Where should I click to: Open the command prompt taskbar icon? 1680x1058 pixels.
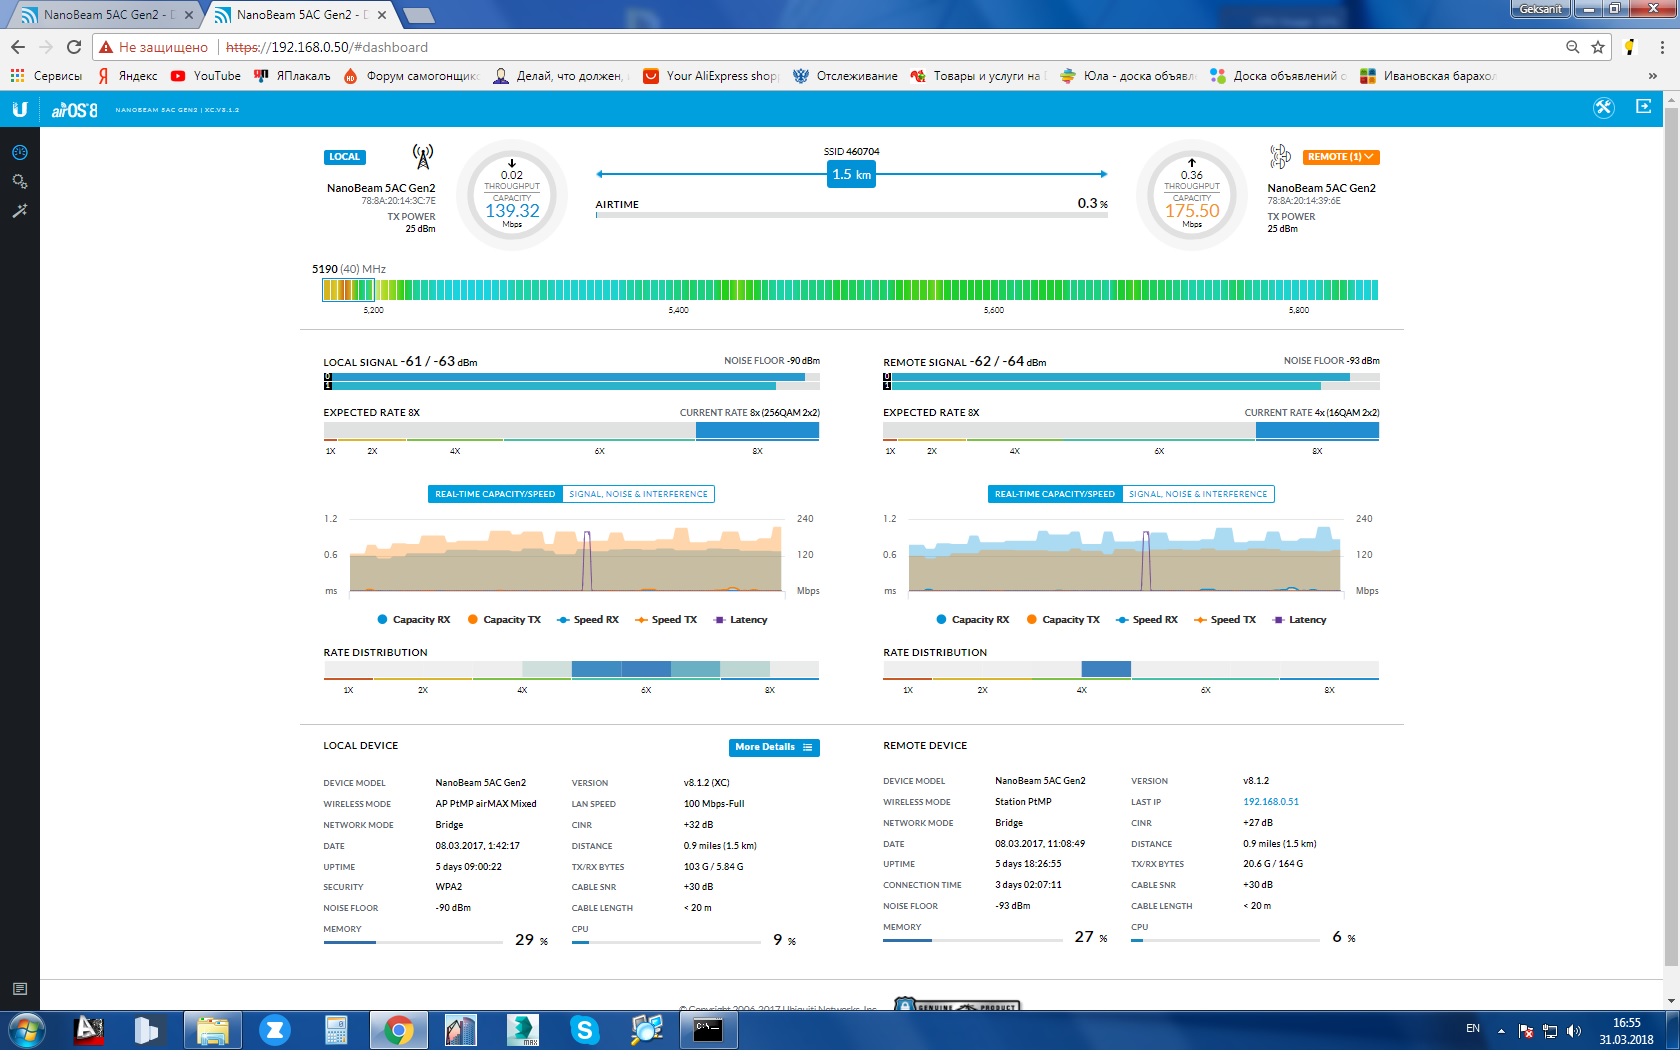click(x=709, y=1030)
